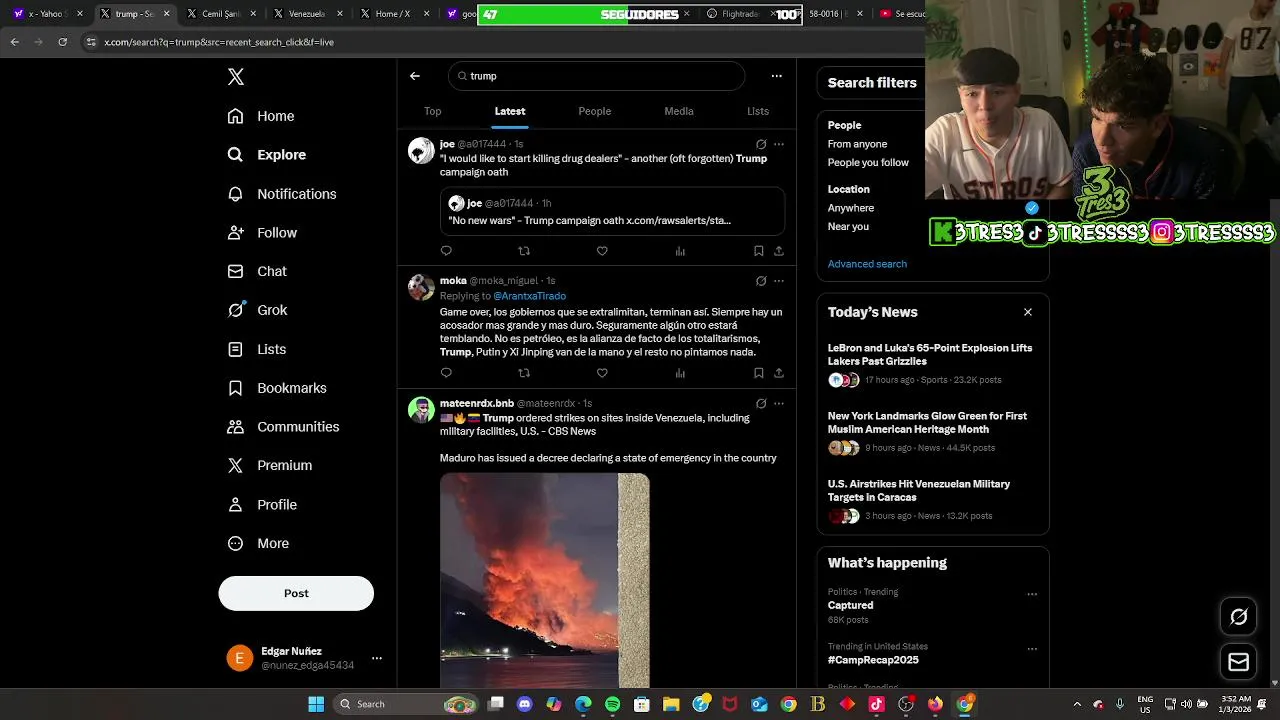Repost moka's post
The height and width of the screenshot is (720, 1280).
coord(524,373)
